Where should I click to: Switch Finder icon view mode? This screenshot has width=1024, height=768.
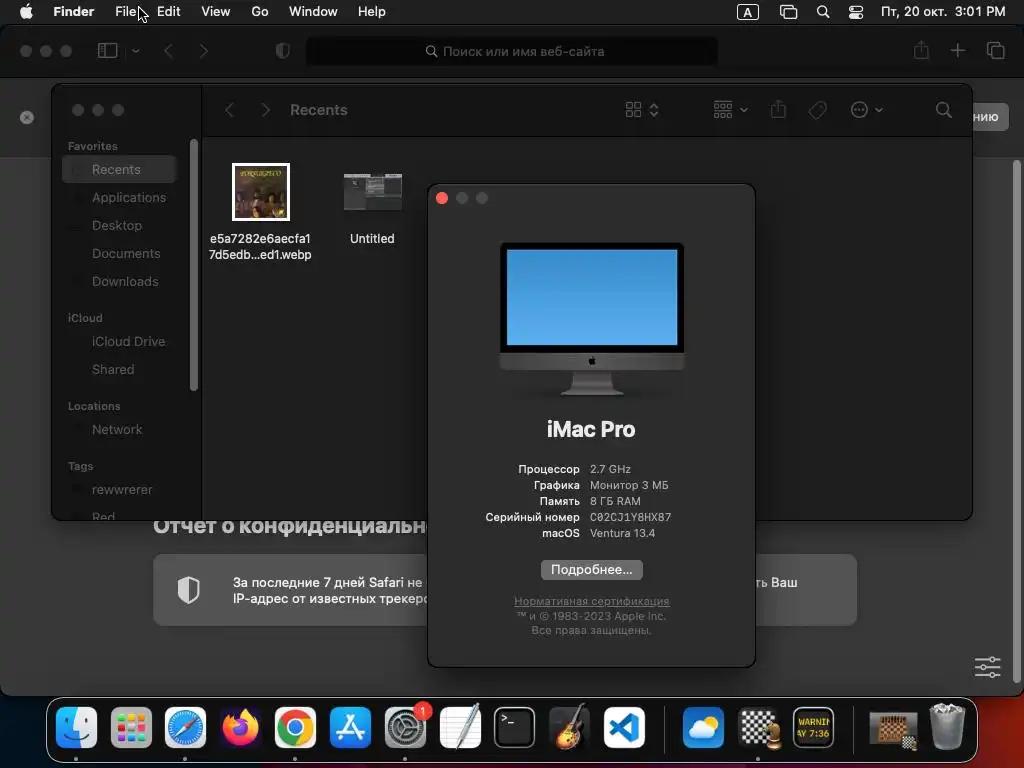(641, 110)
